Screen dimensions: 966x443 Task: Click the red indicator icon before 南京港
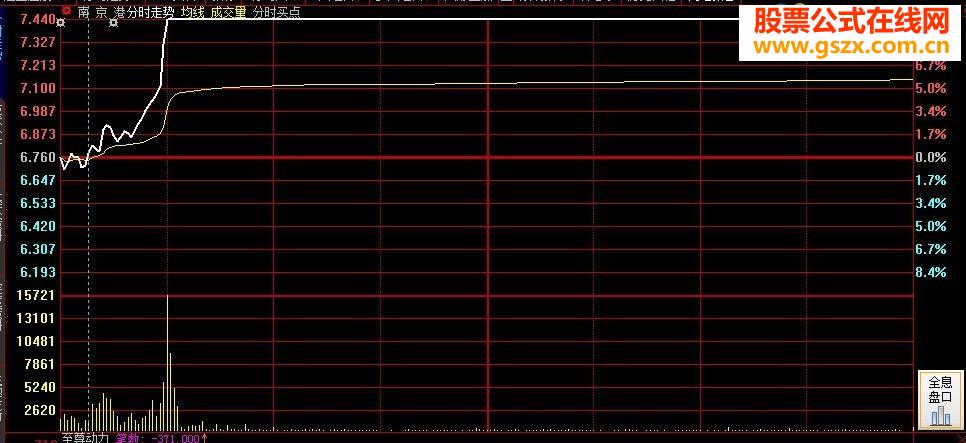(67, 12)
